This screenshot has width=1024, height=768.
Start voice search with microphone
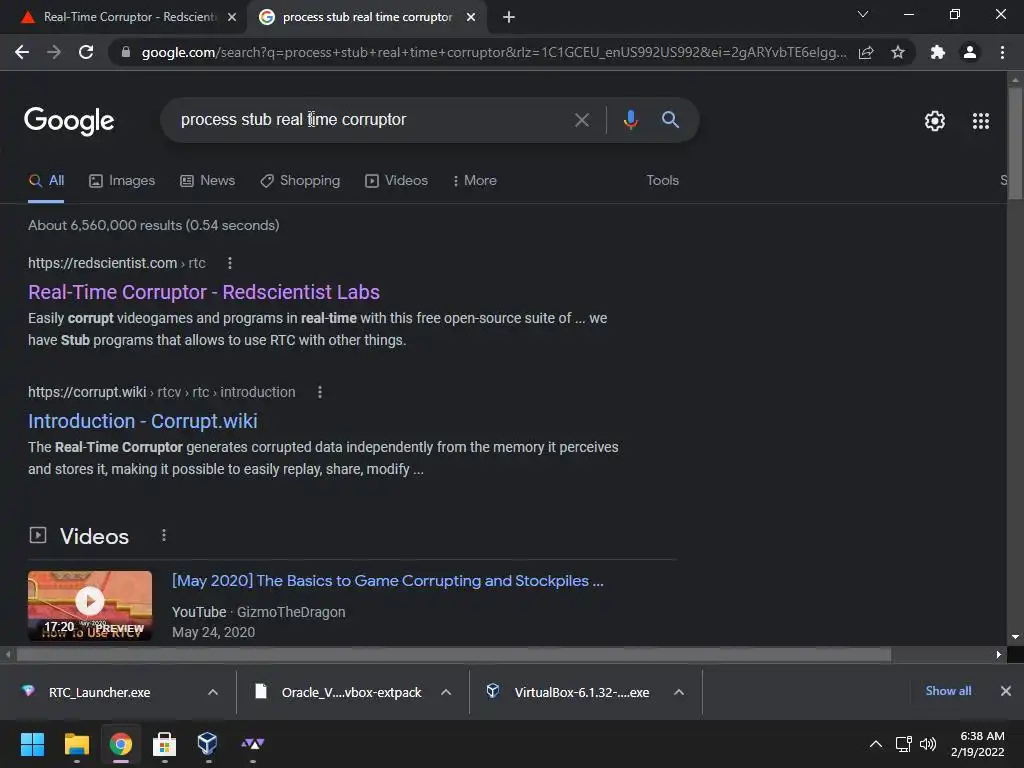tap(630, 120)
